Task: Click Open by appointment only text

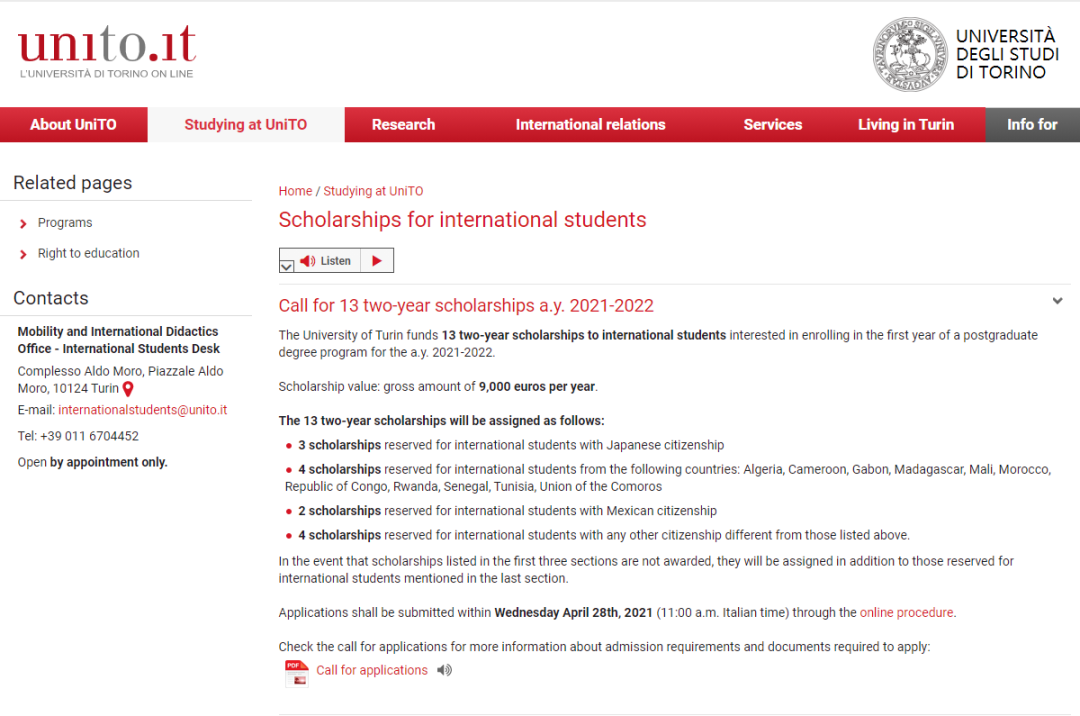Action: point(92,463)
